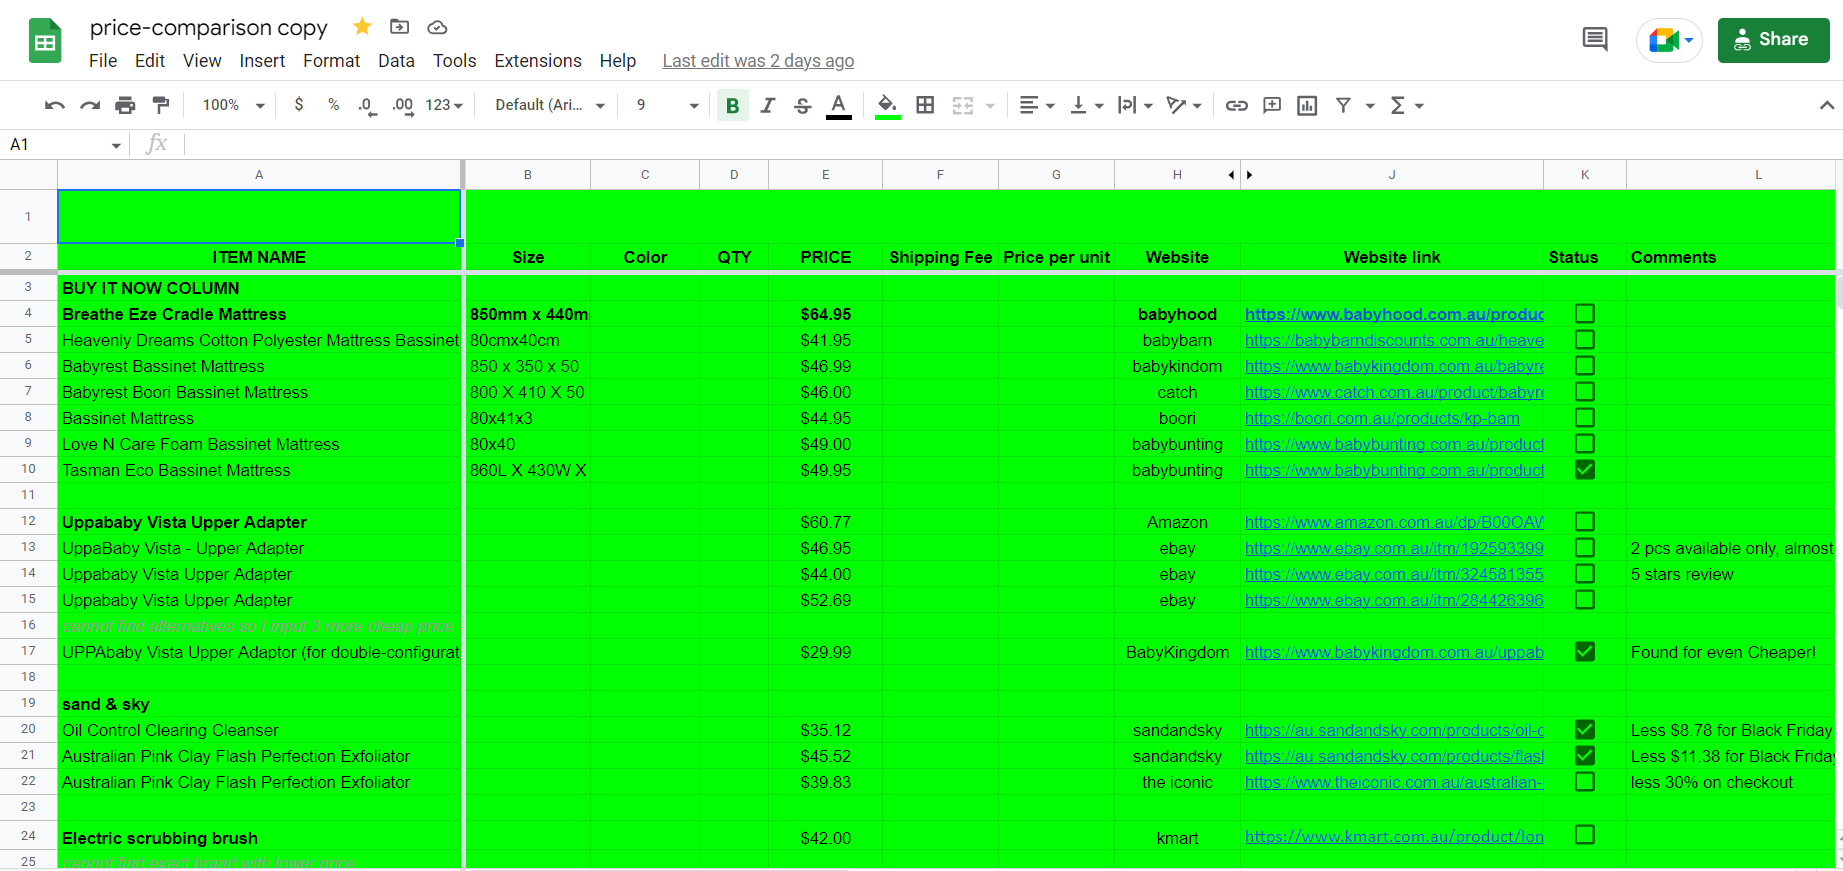Toggle Italic formatting
Viewport: 1843px width, 871px height.
point(767,105)
